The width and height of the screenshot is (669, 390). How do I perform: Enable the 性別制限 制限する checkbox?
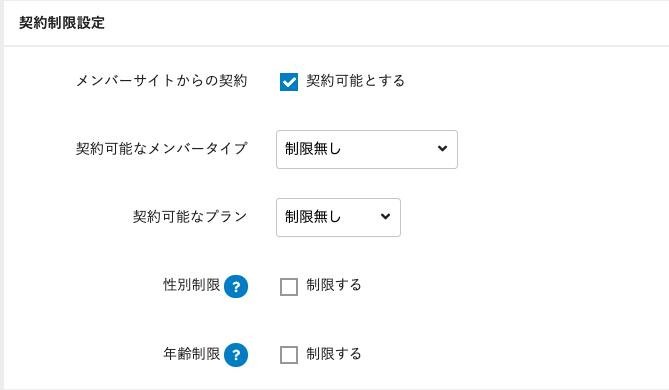(x=289, y=286)
